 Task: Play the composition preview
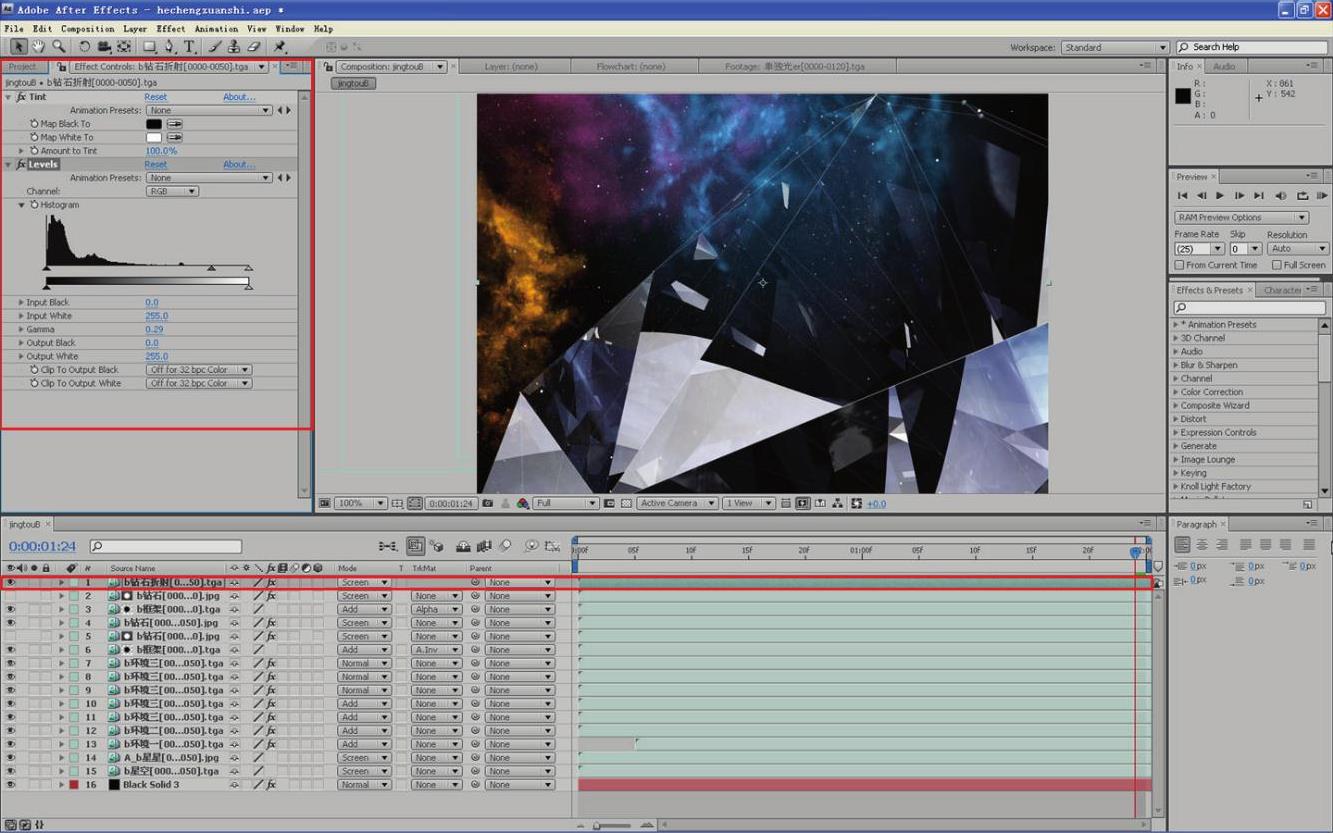click(1219, 196)
